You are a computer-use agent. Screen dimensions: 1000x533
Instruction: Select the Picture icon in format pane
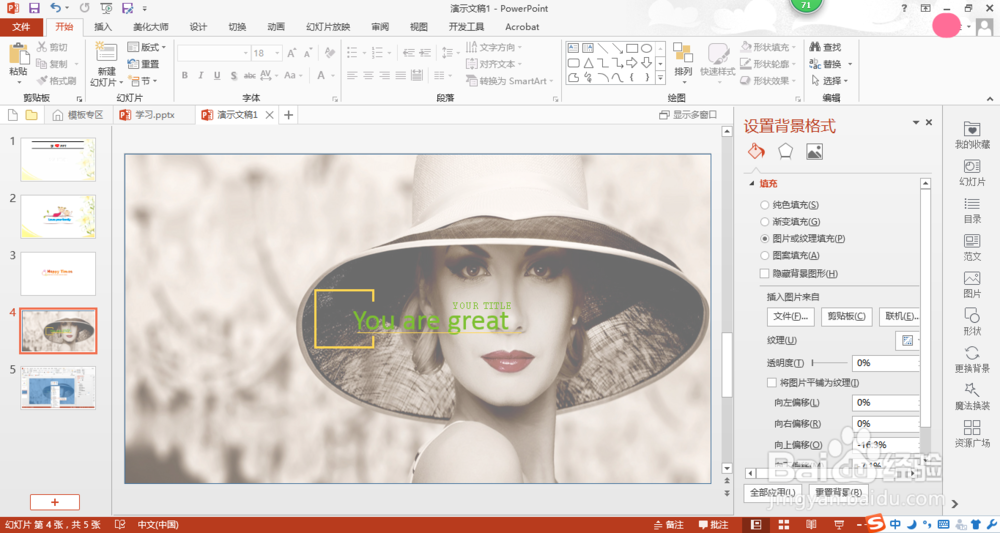click(x=814, y=151)
